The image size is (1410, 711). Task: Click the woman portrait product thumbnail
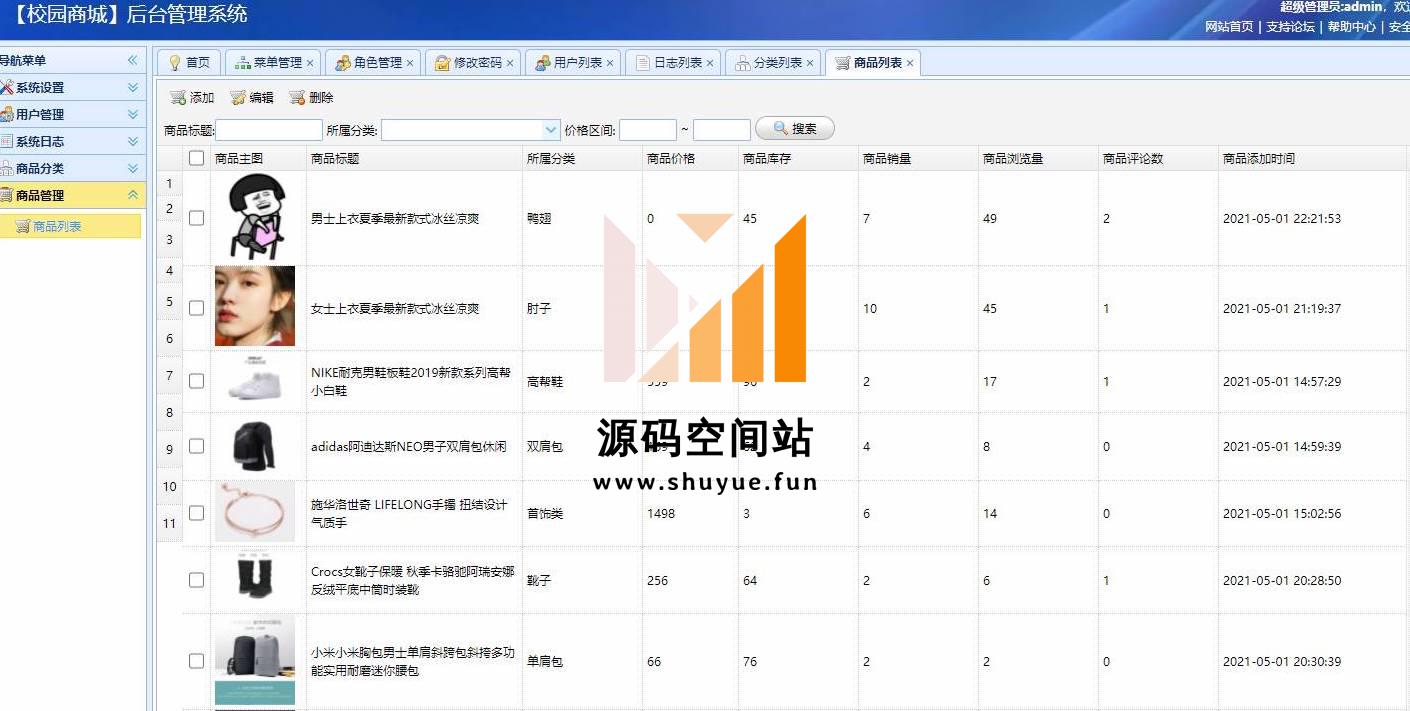[255, 306]
